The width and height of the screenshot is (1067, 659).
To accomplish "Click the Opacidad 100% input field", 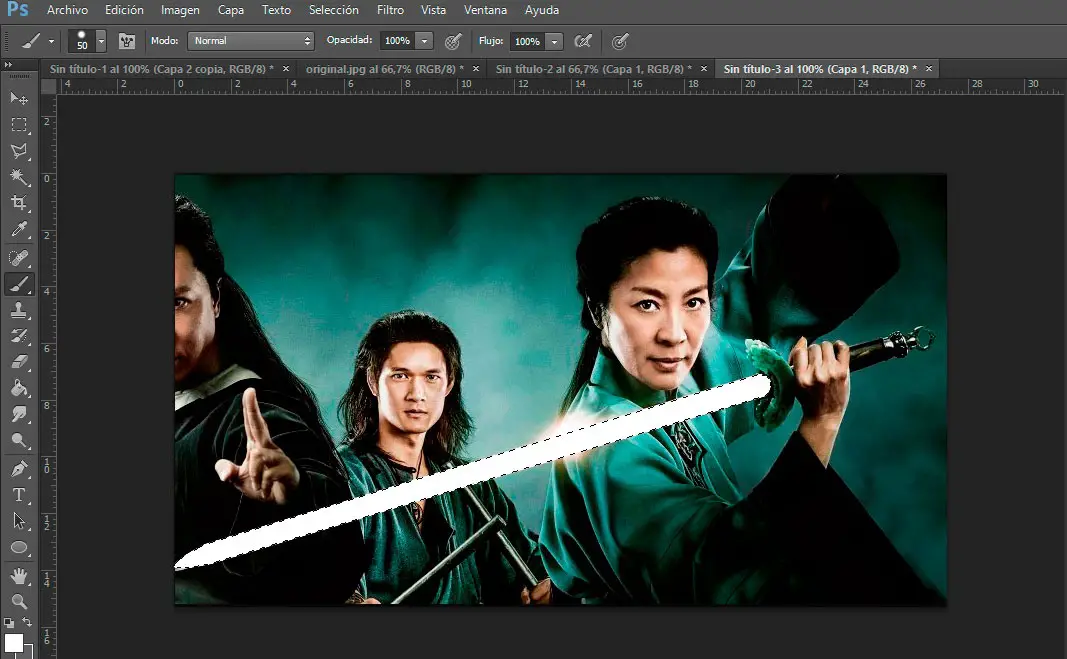I will (x=397, y=41).
